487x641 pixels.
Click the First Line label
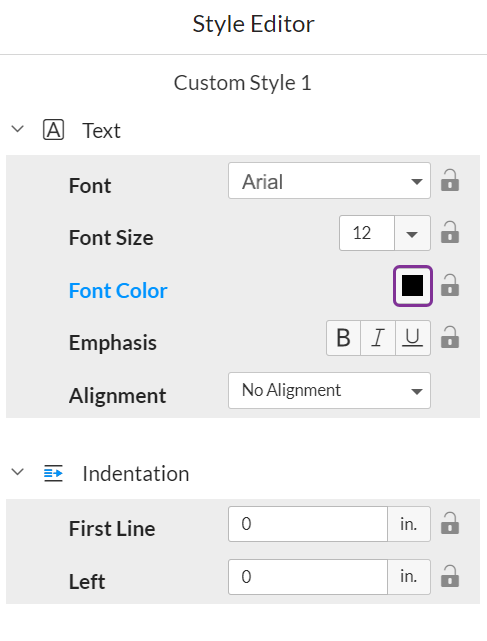pyautogui.click(x=112, y=529)
